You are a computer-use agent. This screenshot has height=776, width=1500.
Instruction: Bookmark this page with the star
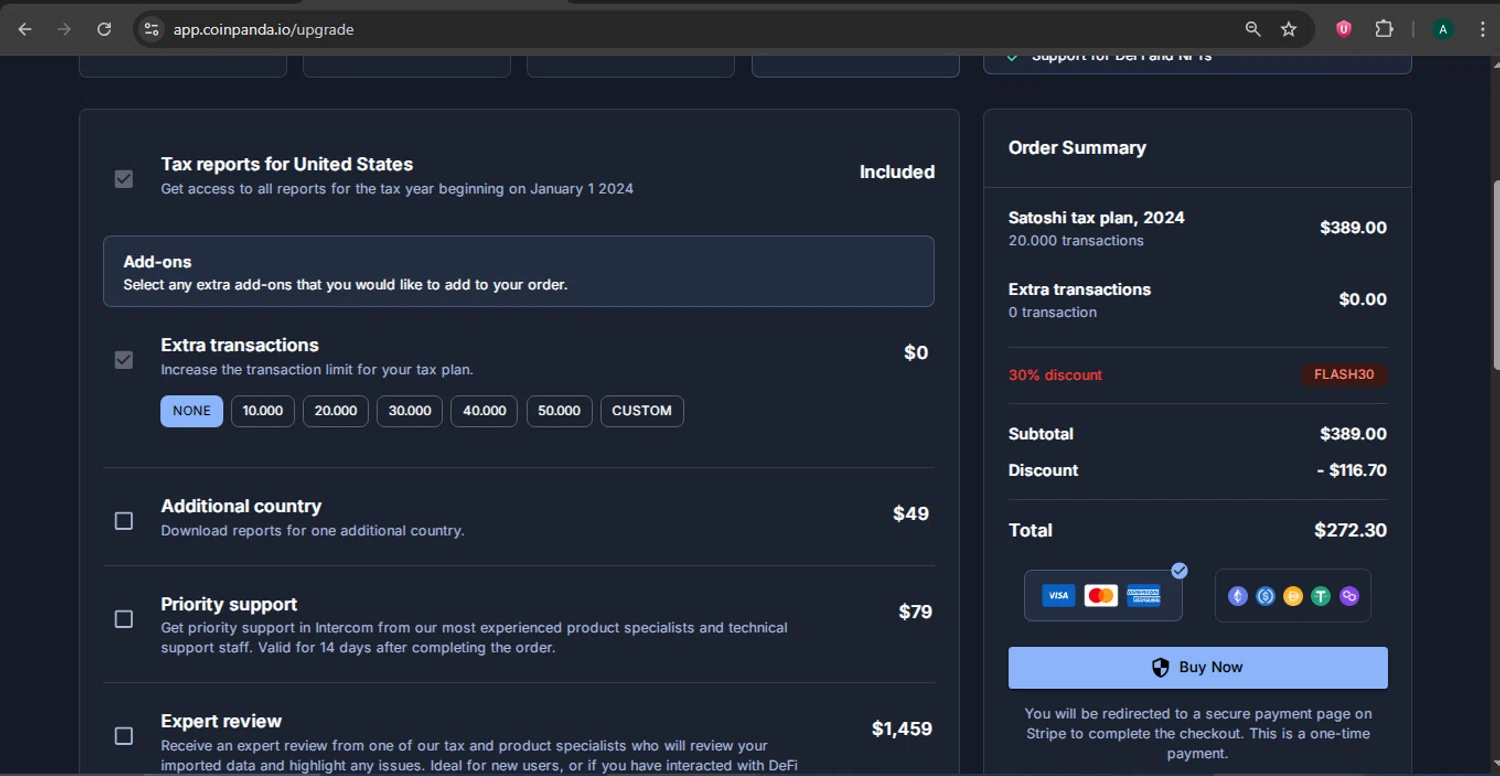[x=1289, y=29]
